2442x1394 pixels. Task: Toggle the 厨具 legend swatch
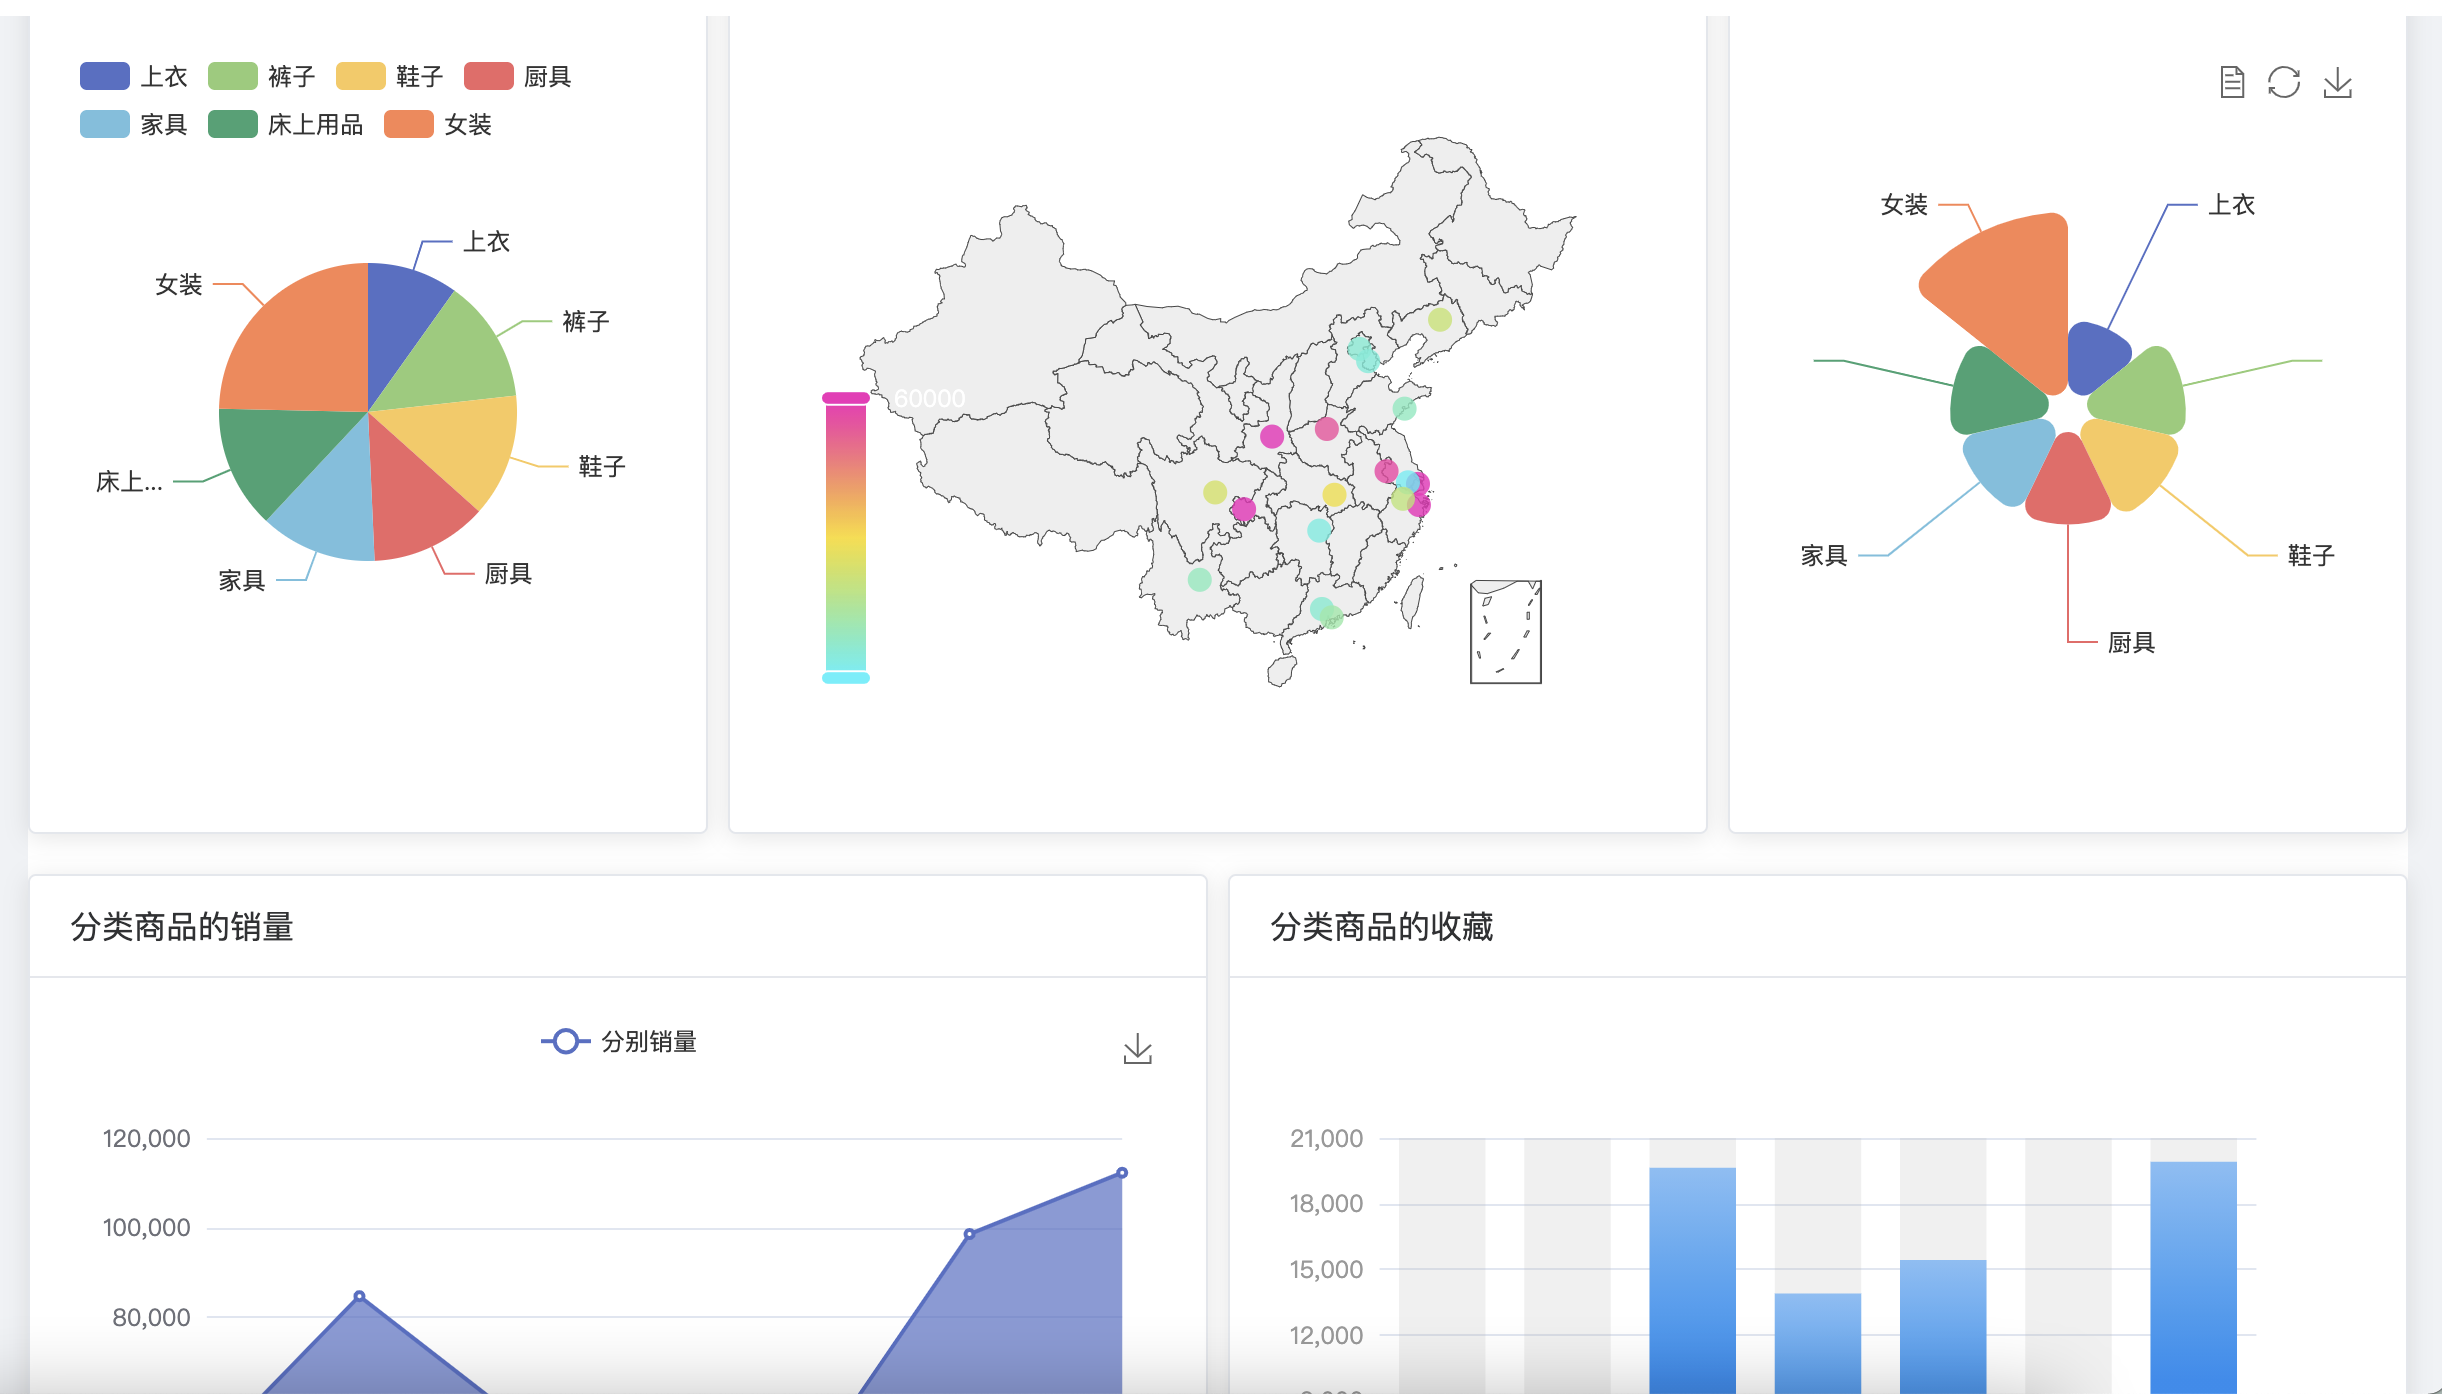(489, 76)
